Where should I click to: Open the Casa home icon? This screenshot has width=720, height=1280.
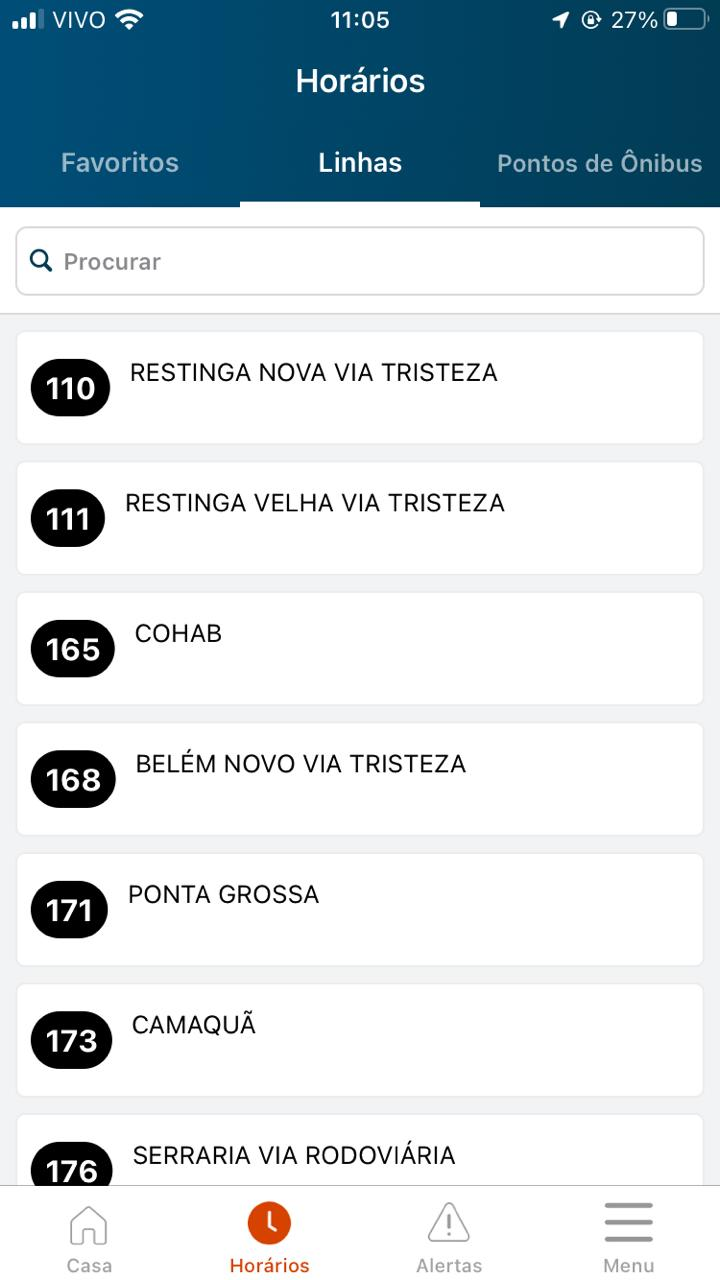tap(89, 1225)
